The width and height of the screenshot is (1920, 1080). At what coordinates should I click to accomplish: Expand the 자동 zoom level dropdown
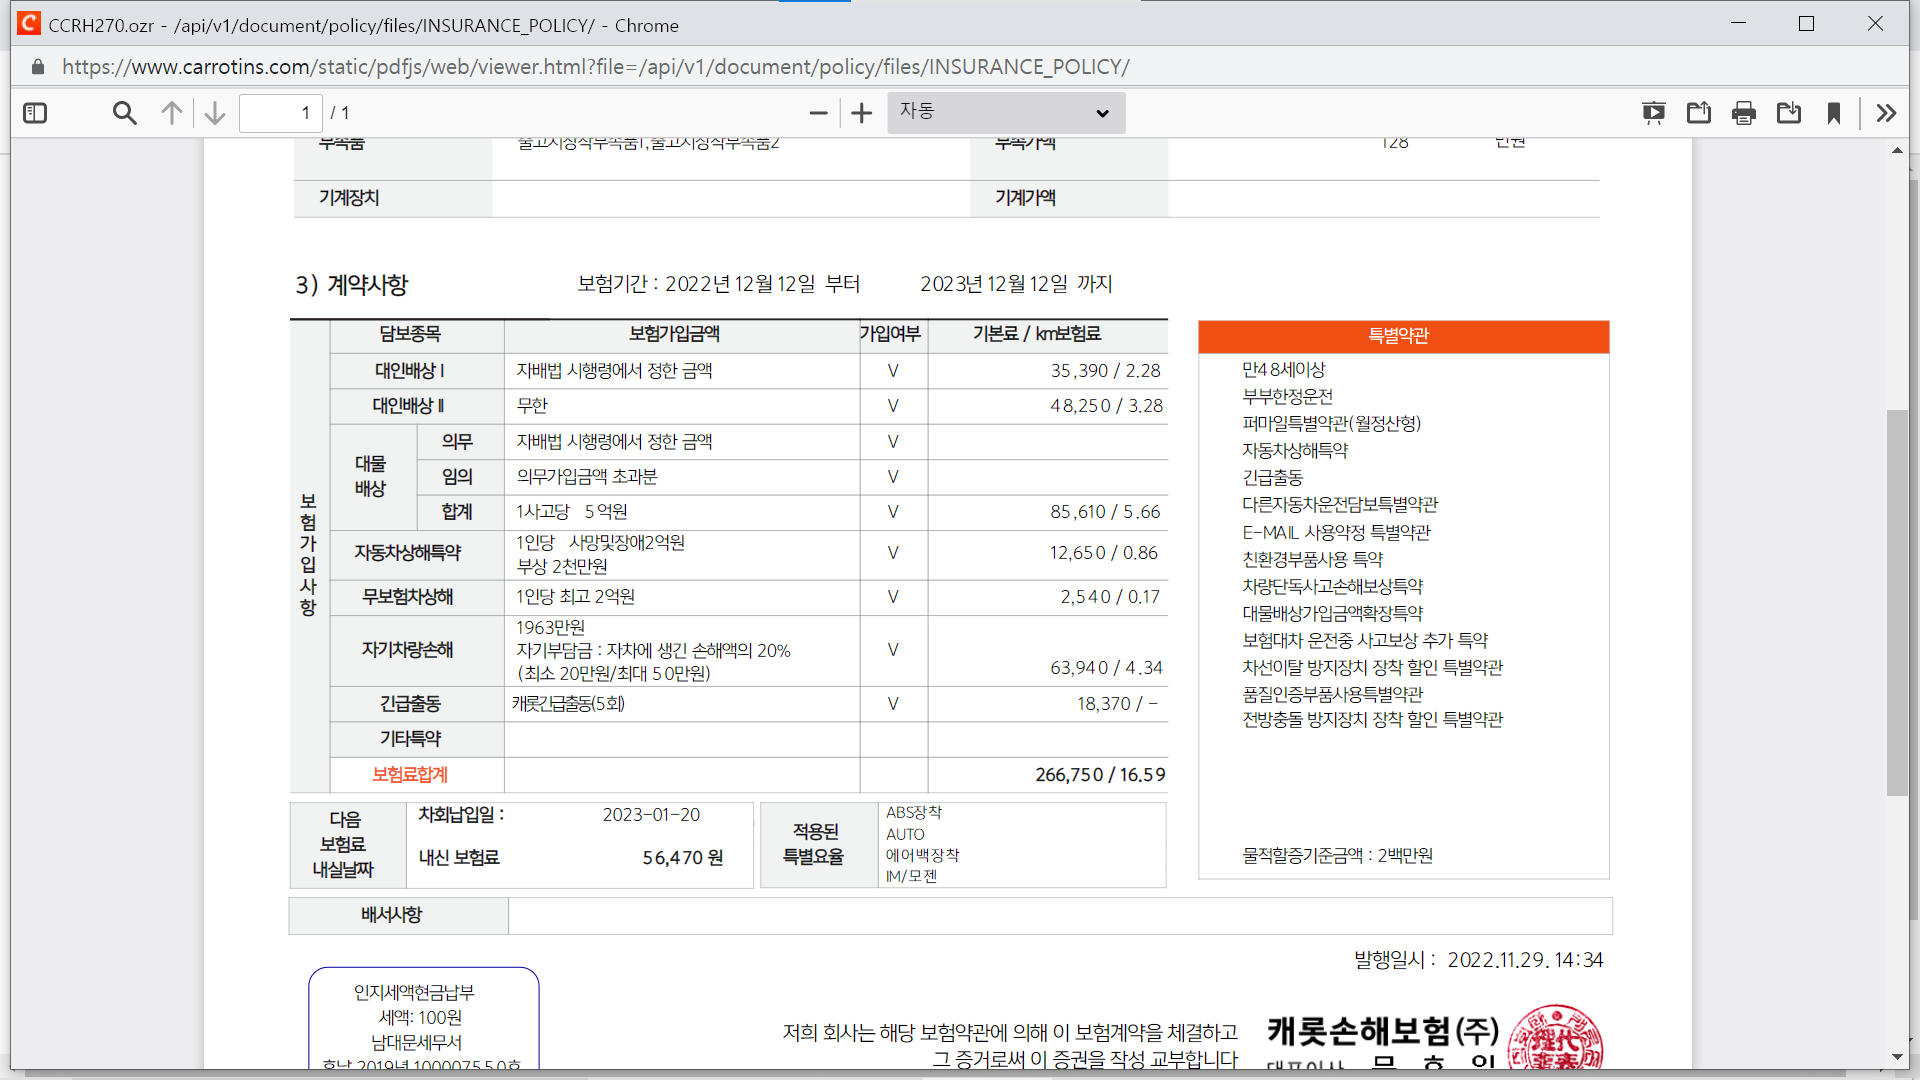[1005, 113]
